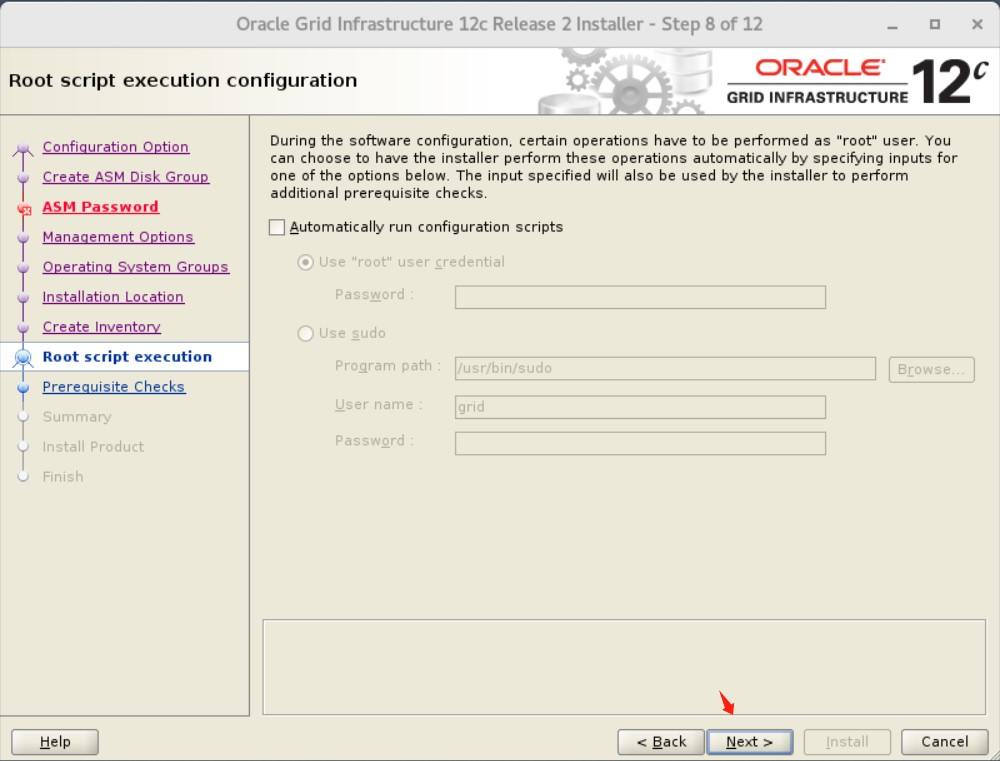
Task: Navigate to the Create Inventory step
Action: click(x=102, y=327)
